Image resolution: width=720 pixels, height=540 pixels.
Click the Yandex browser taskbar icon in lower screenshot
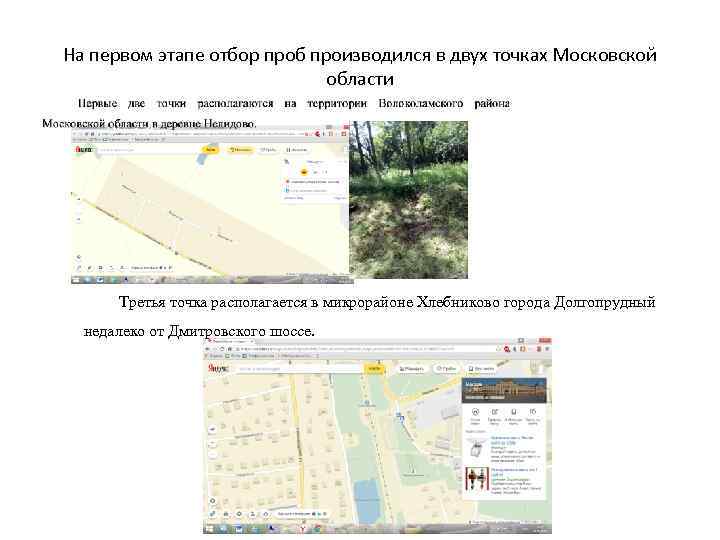303,529
